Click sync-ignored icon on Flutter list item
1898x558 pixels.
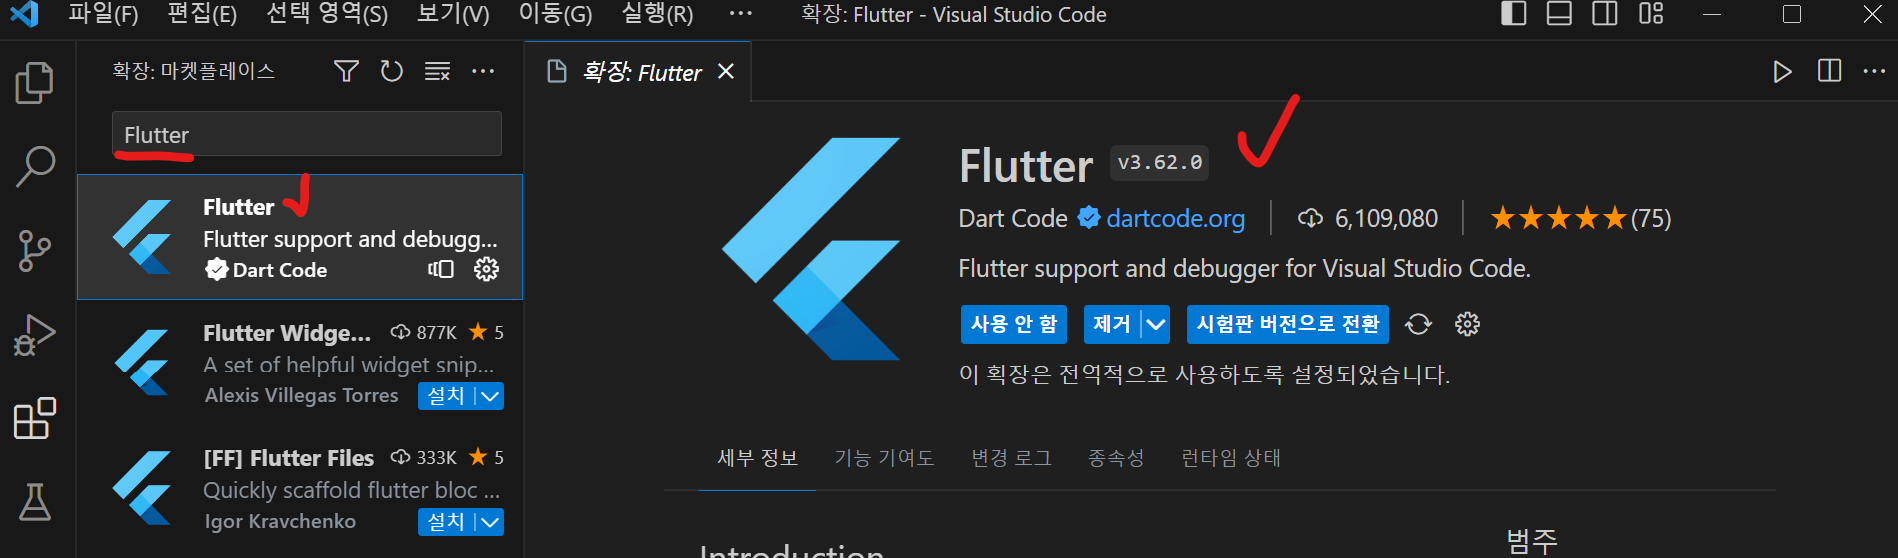click(441, 269)
